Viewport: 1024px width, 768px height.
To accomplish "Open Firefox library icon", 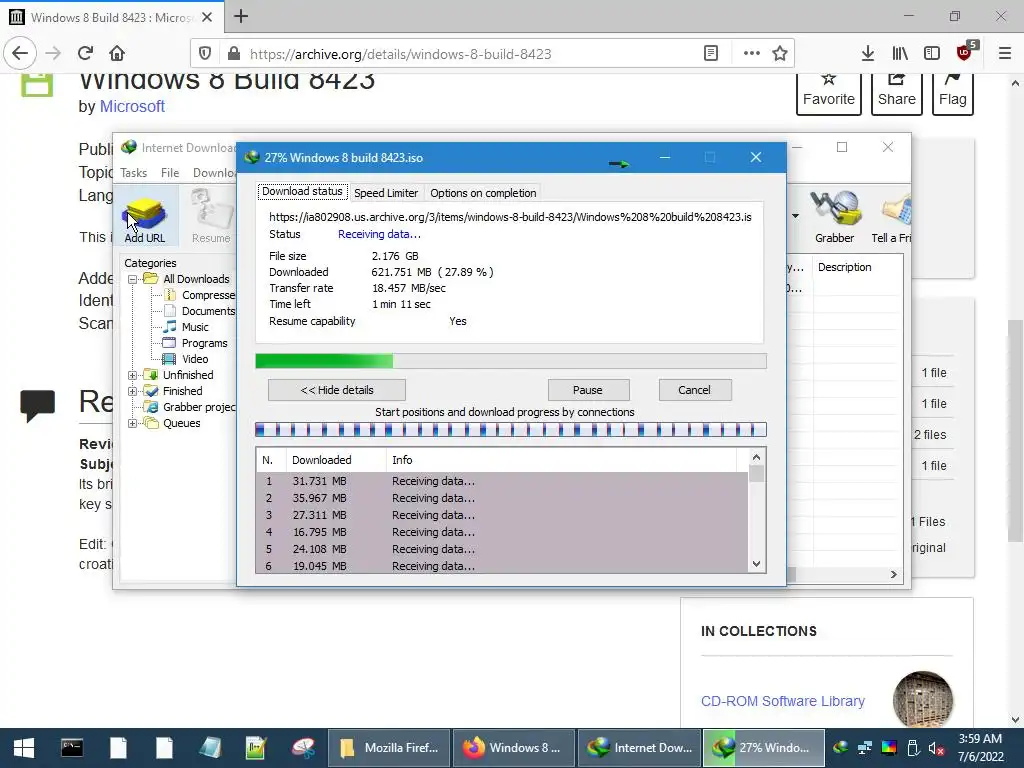I will click(900, 54).
